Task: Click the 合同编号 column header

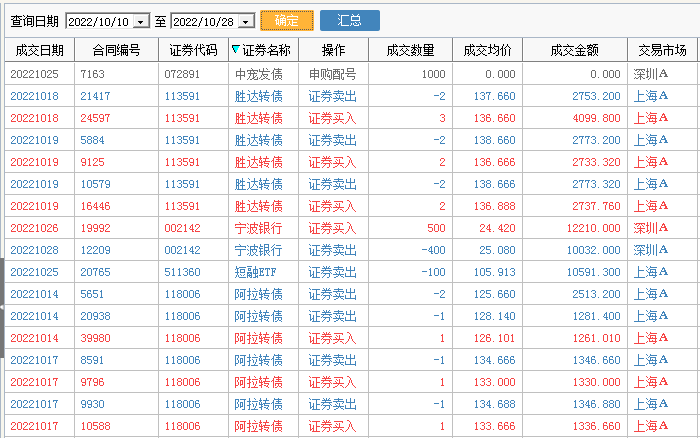Action: click(x=116, y=49)
